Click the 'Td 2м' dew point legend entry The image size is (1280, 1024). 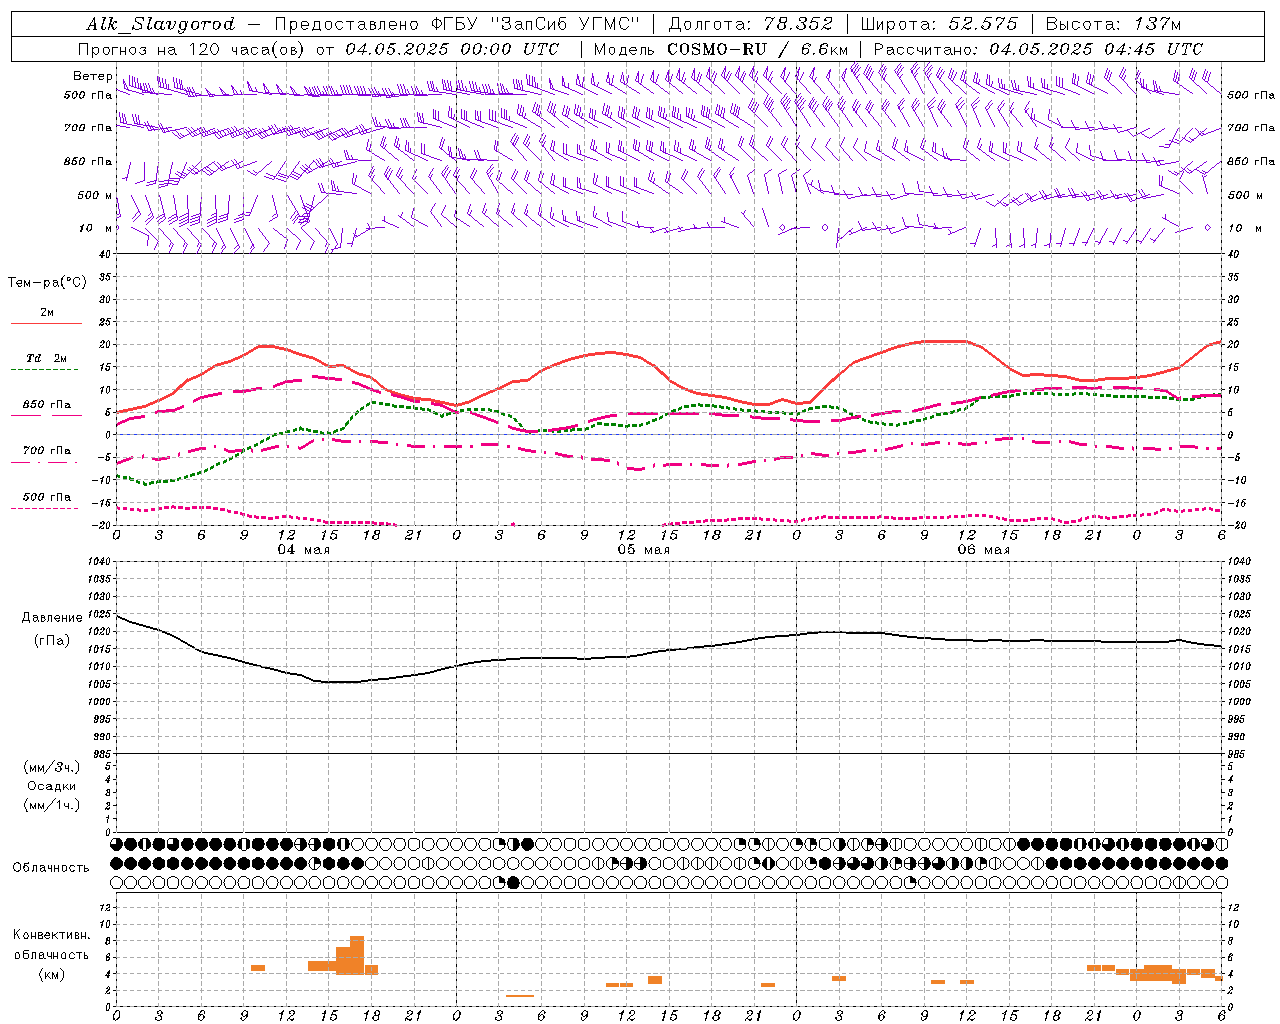pyautogui.click(x=46, y=358)
